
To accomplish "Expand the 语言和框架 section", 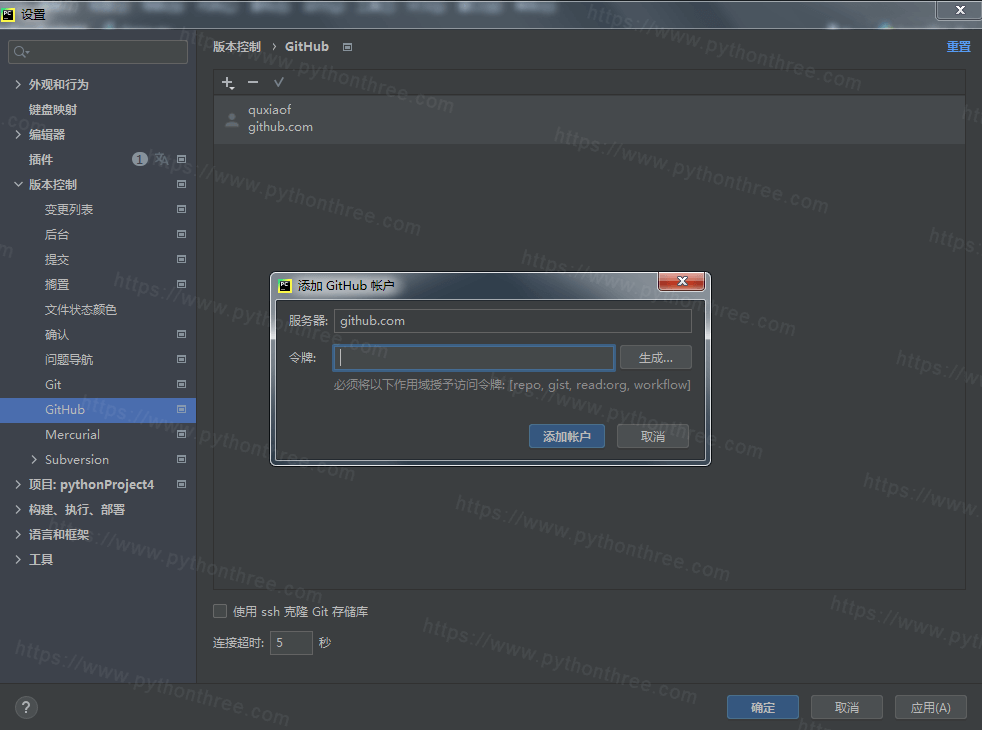I will click(x=18, y=535).
